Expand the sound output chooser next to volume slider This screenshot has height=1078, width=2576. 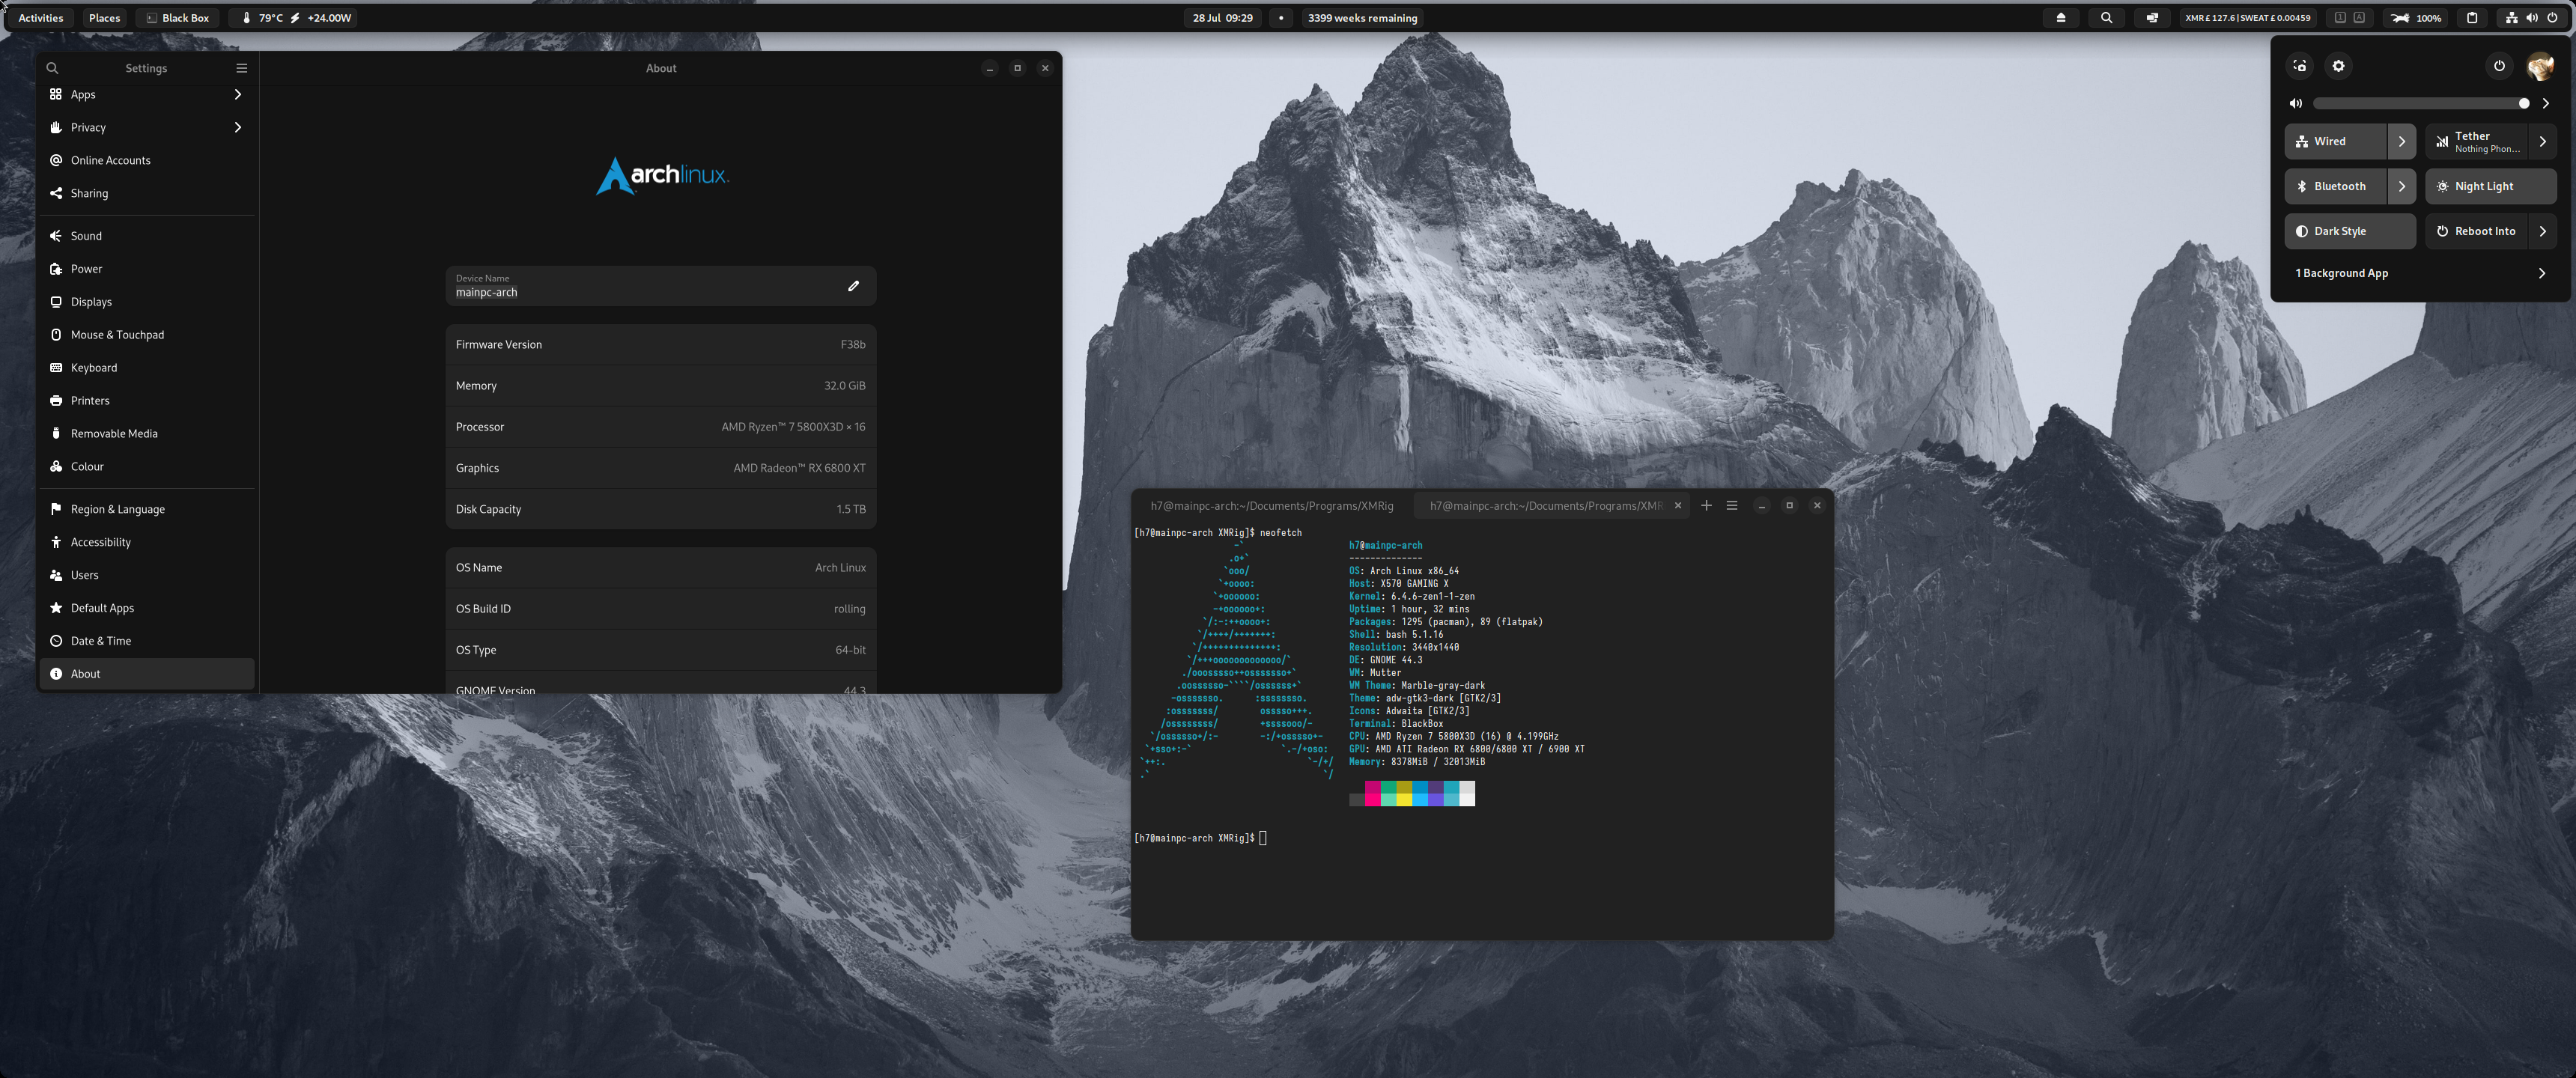(2545, 103)
